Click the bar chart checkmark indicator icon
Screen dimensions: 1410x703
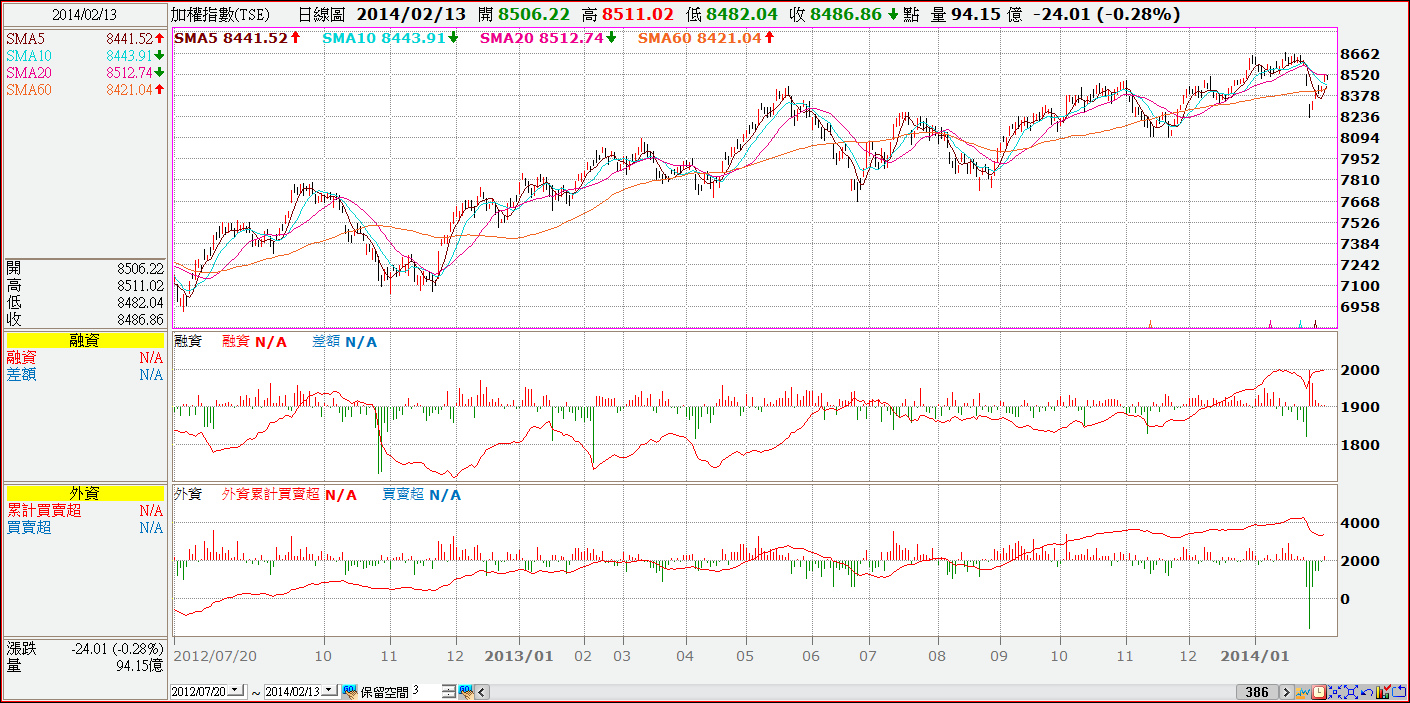point(1383,692)
